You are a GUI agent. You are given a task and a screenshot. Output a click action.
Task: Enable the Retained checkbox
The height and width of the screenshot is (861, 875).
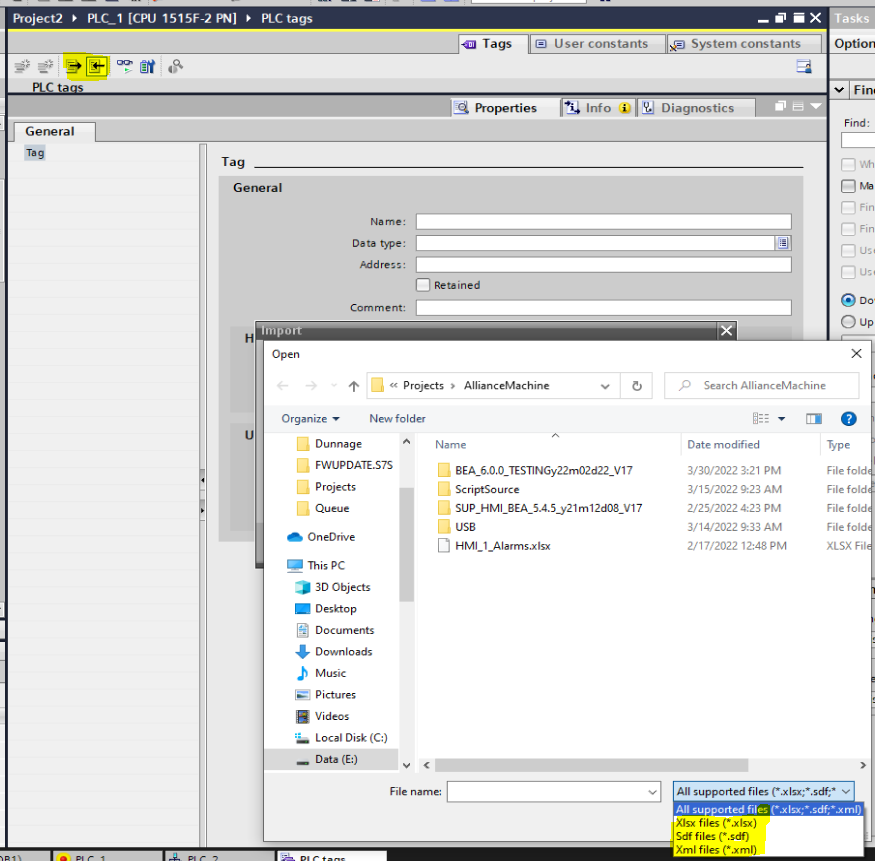423,285
